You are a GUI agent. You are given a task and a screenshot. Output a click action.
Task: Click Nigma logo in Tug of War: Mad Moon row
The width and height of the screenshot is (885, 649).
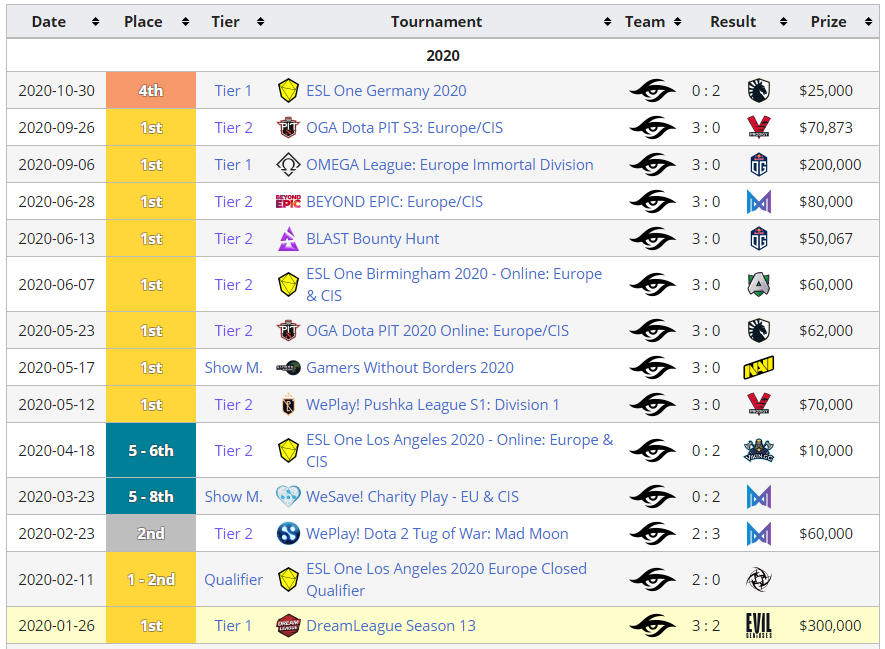click(759, 534)
